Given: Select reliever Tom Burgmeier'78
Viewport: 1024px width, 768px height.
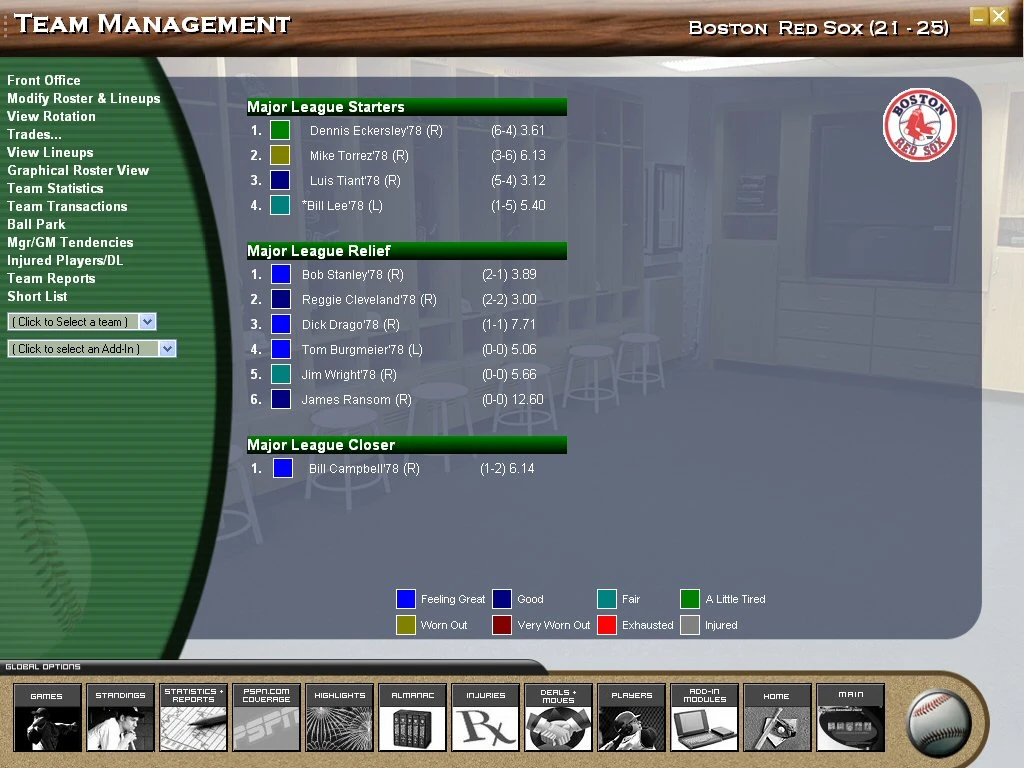Looking at the screenshot, I should pyautogui.click(x=362, y=349).
